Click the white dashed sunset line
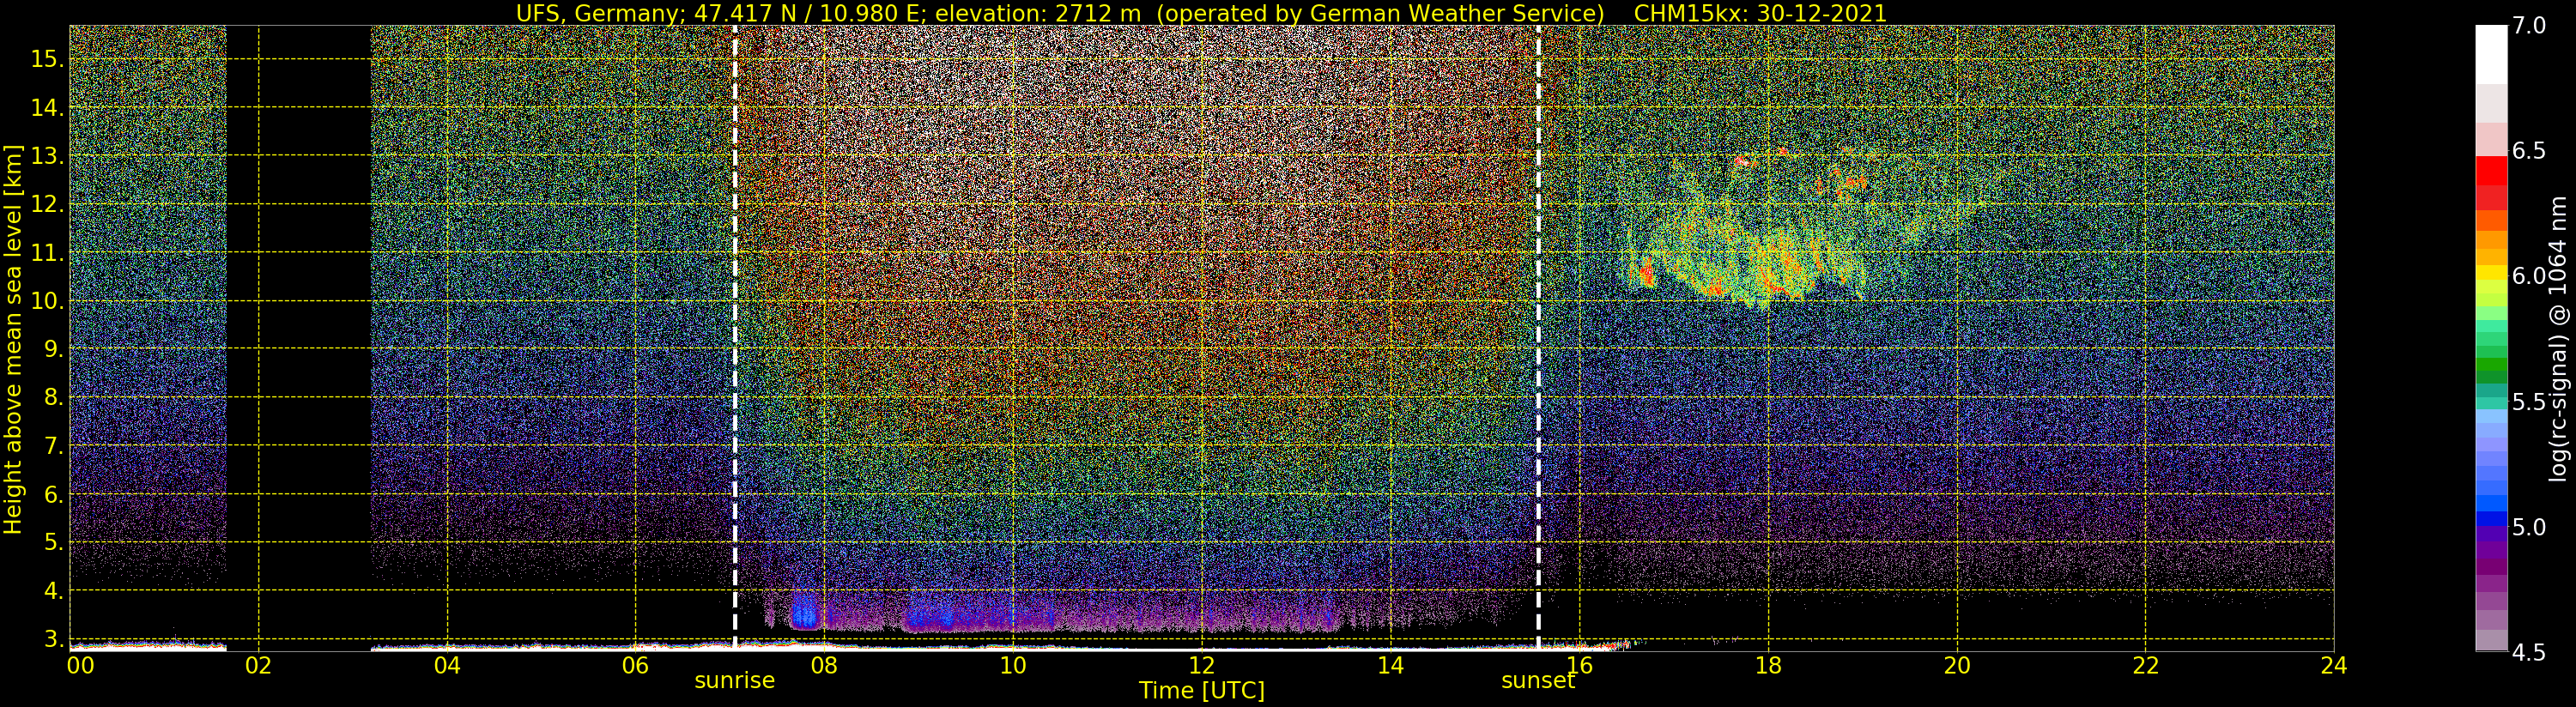The image size is (2576, 707). 1538,337
